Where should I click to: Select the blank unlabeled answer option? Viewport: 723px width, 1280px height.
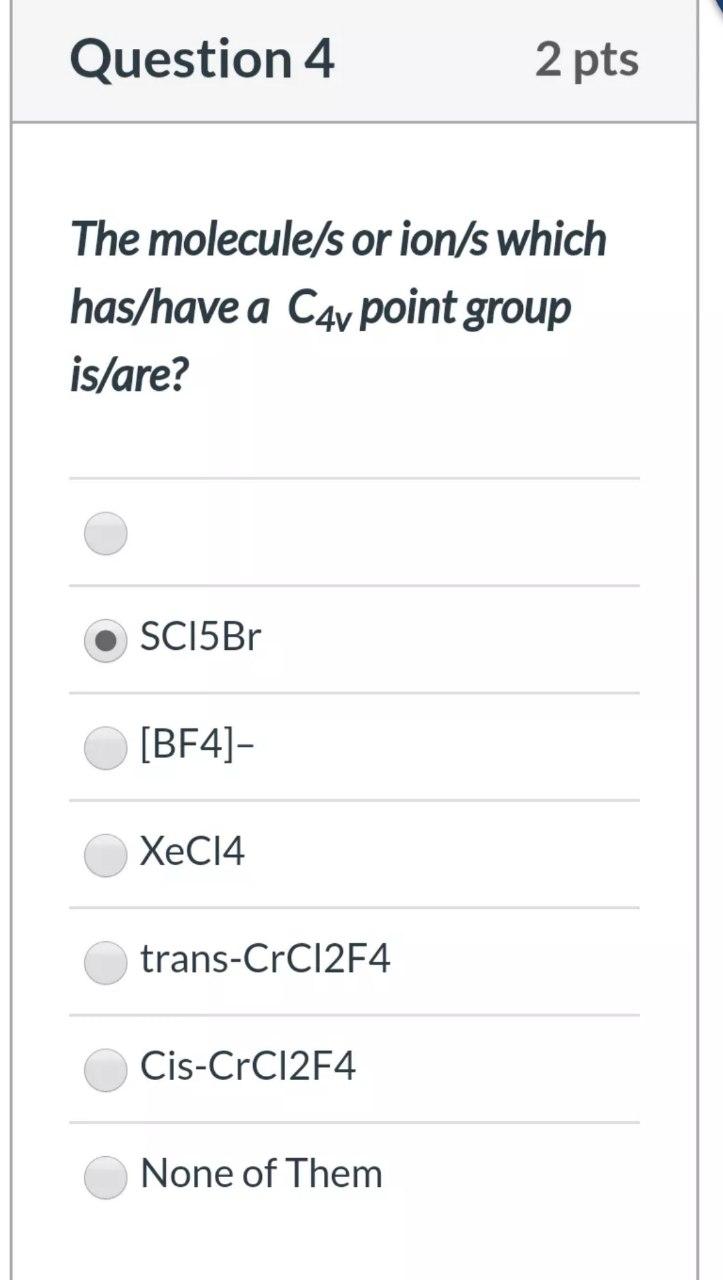coord(105,533)
